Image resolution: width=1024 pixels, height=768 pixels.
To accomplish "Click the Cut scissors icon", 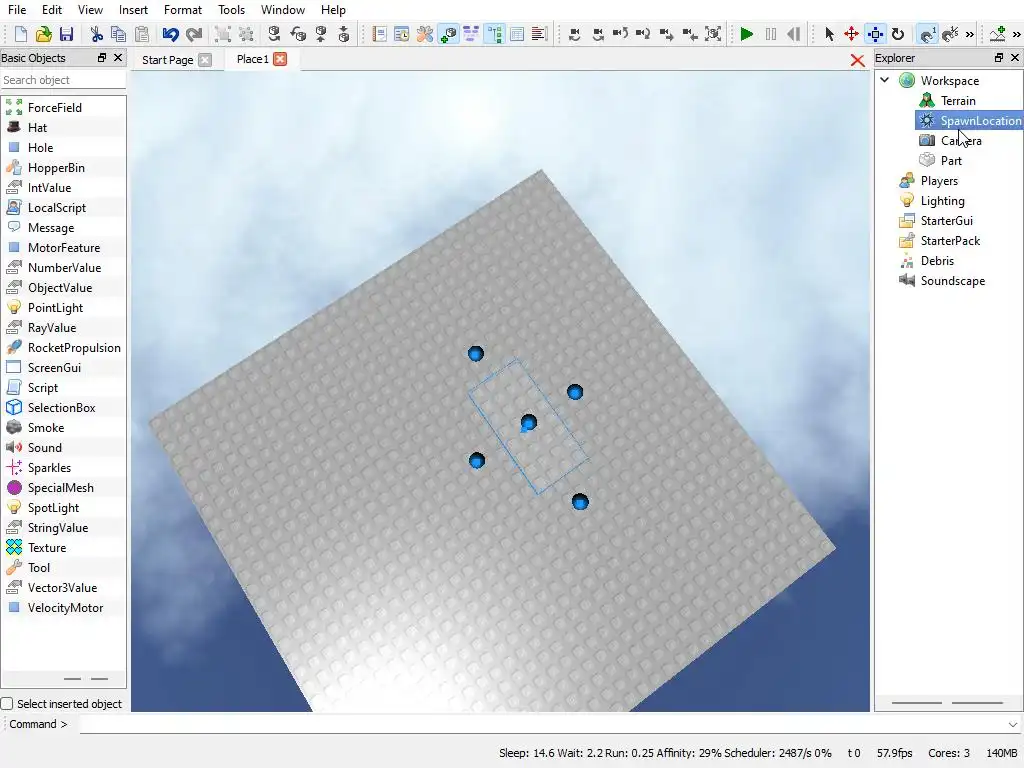I will 96,34.
